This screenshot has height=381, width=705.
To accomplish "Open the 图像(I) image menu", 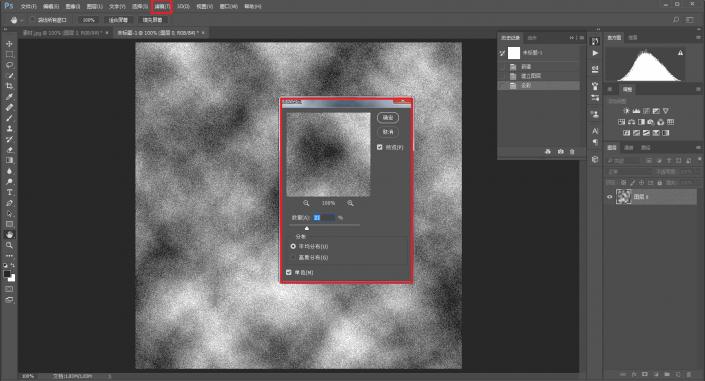I will 72,7.
